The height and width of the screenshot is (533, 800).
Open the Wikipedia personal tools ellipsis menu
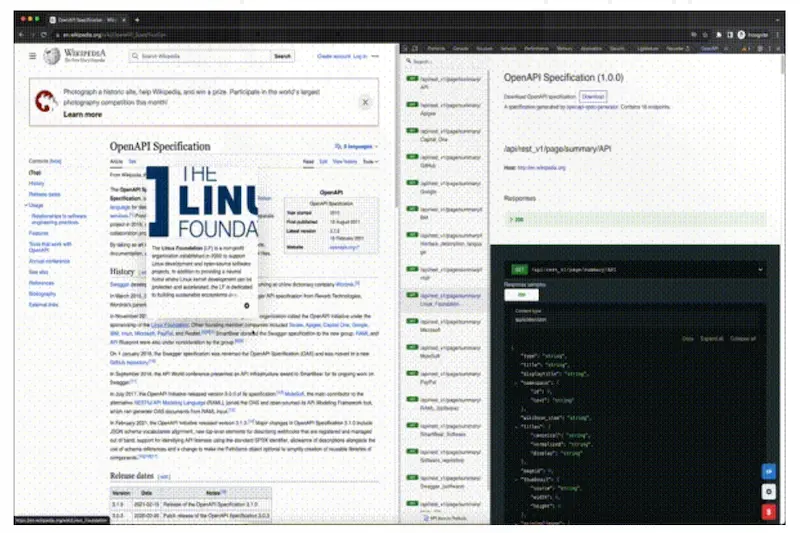pos(375,56)
